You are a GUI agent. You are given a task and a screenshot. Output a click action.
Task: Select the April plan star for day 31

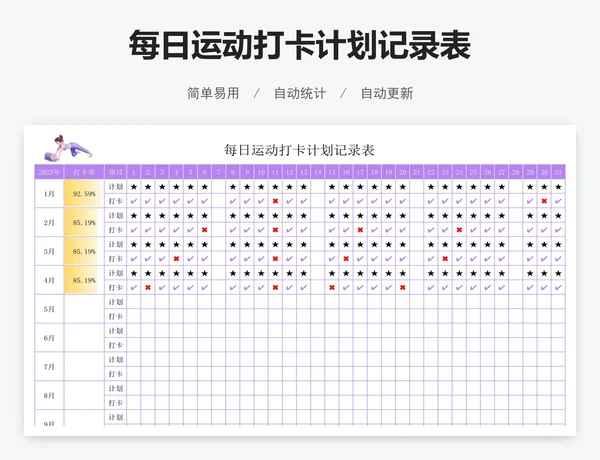[558, 273]
